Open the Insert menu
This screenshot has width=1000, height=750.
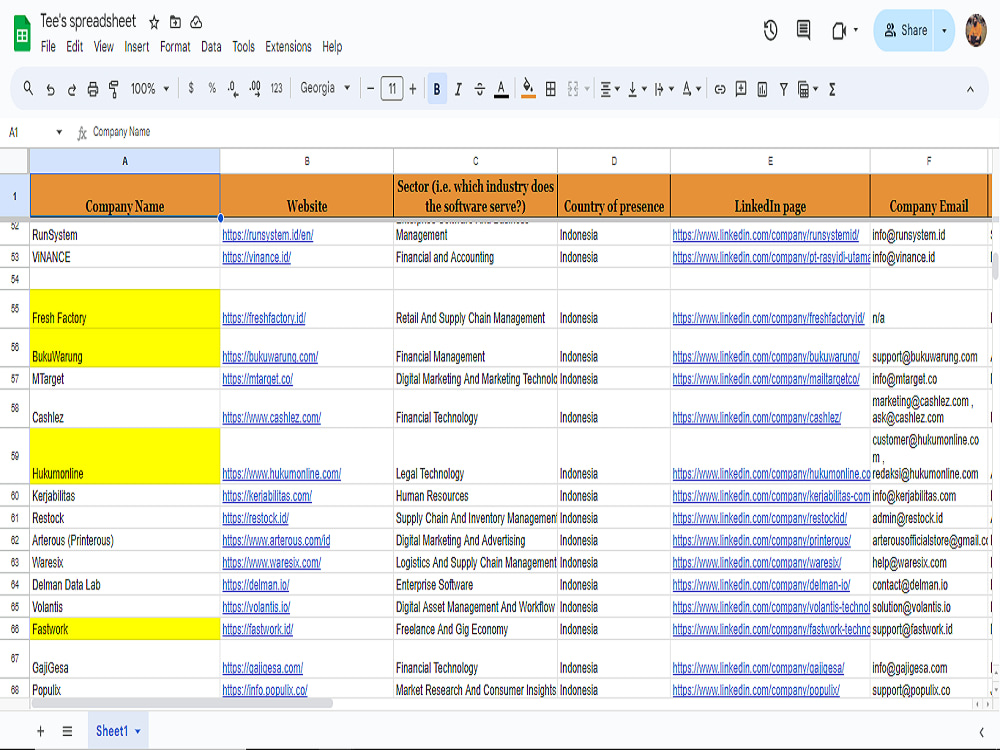click(x=136, y=47)
